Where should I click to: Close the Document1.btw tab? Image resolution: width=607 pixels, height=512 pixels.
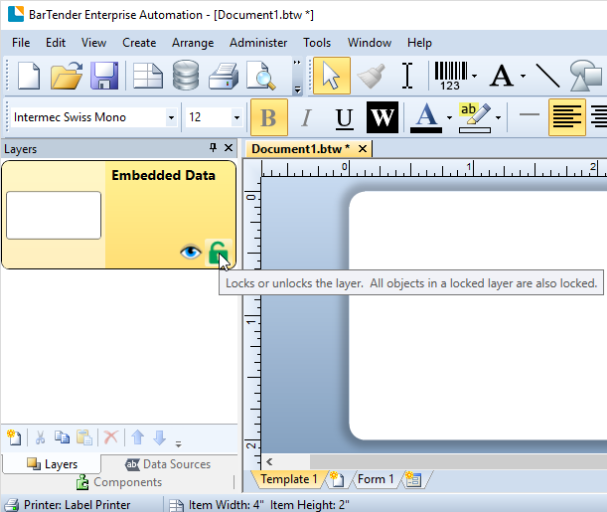tap(362, 149)
